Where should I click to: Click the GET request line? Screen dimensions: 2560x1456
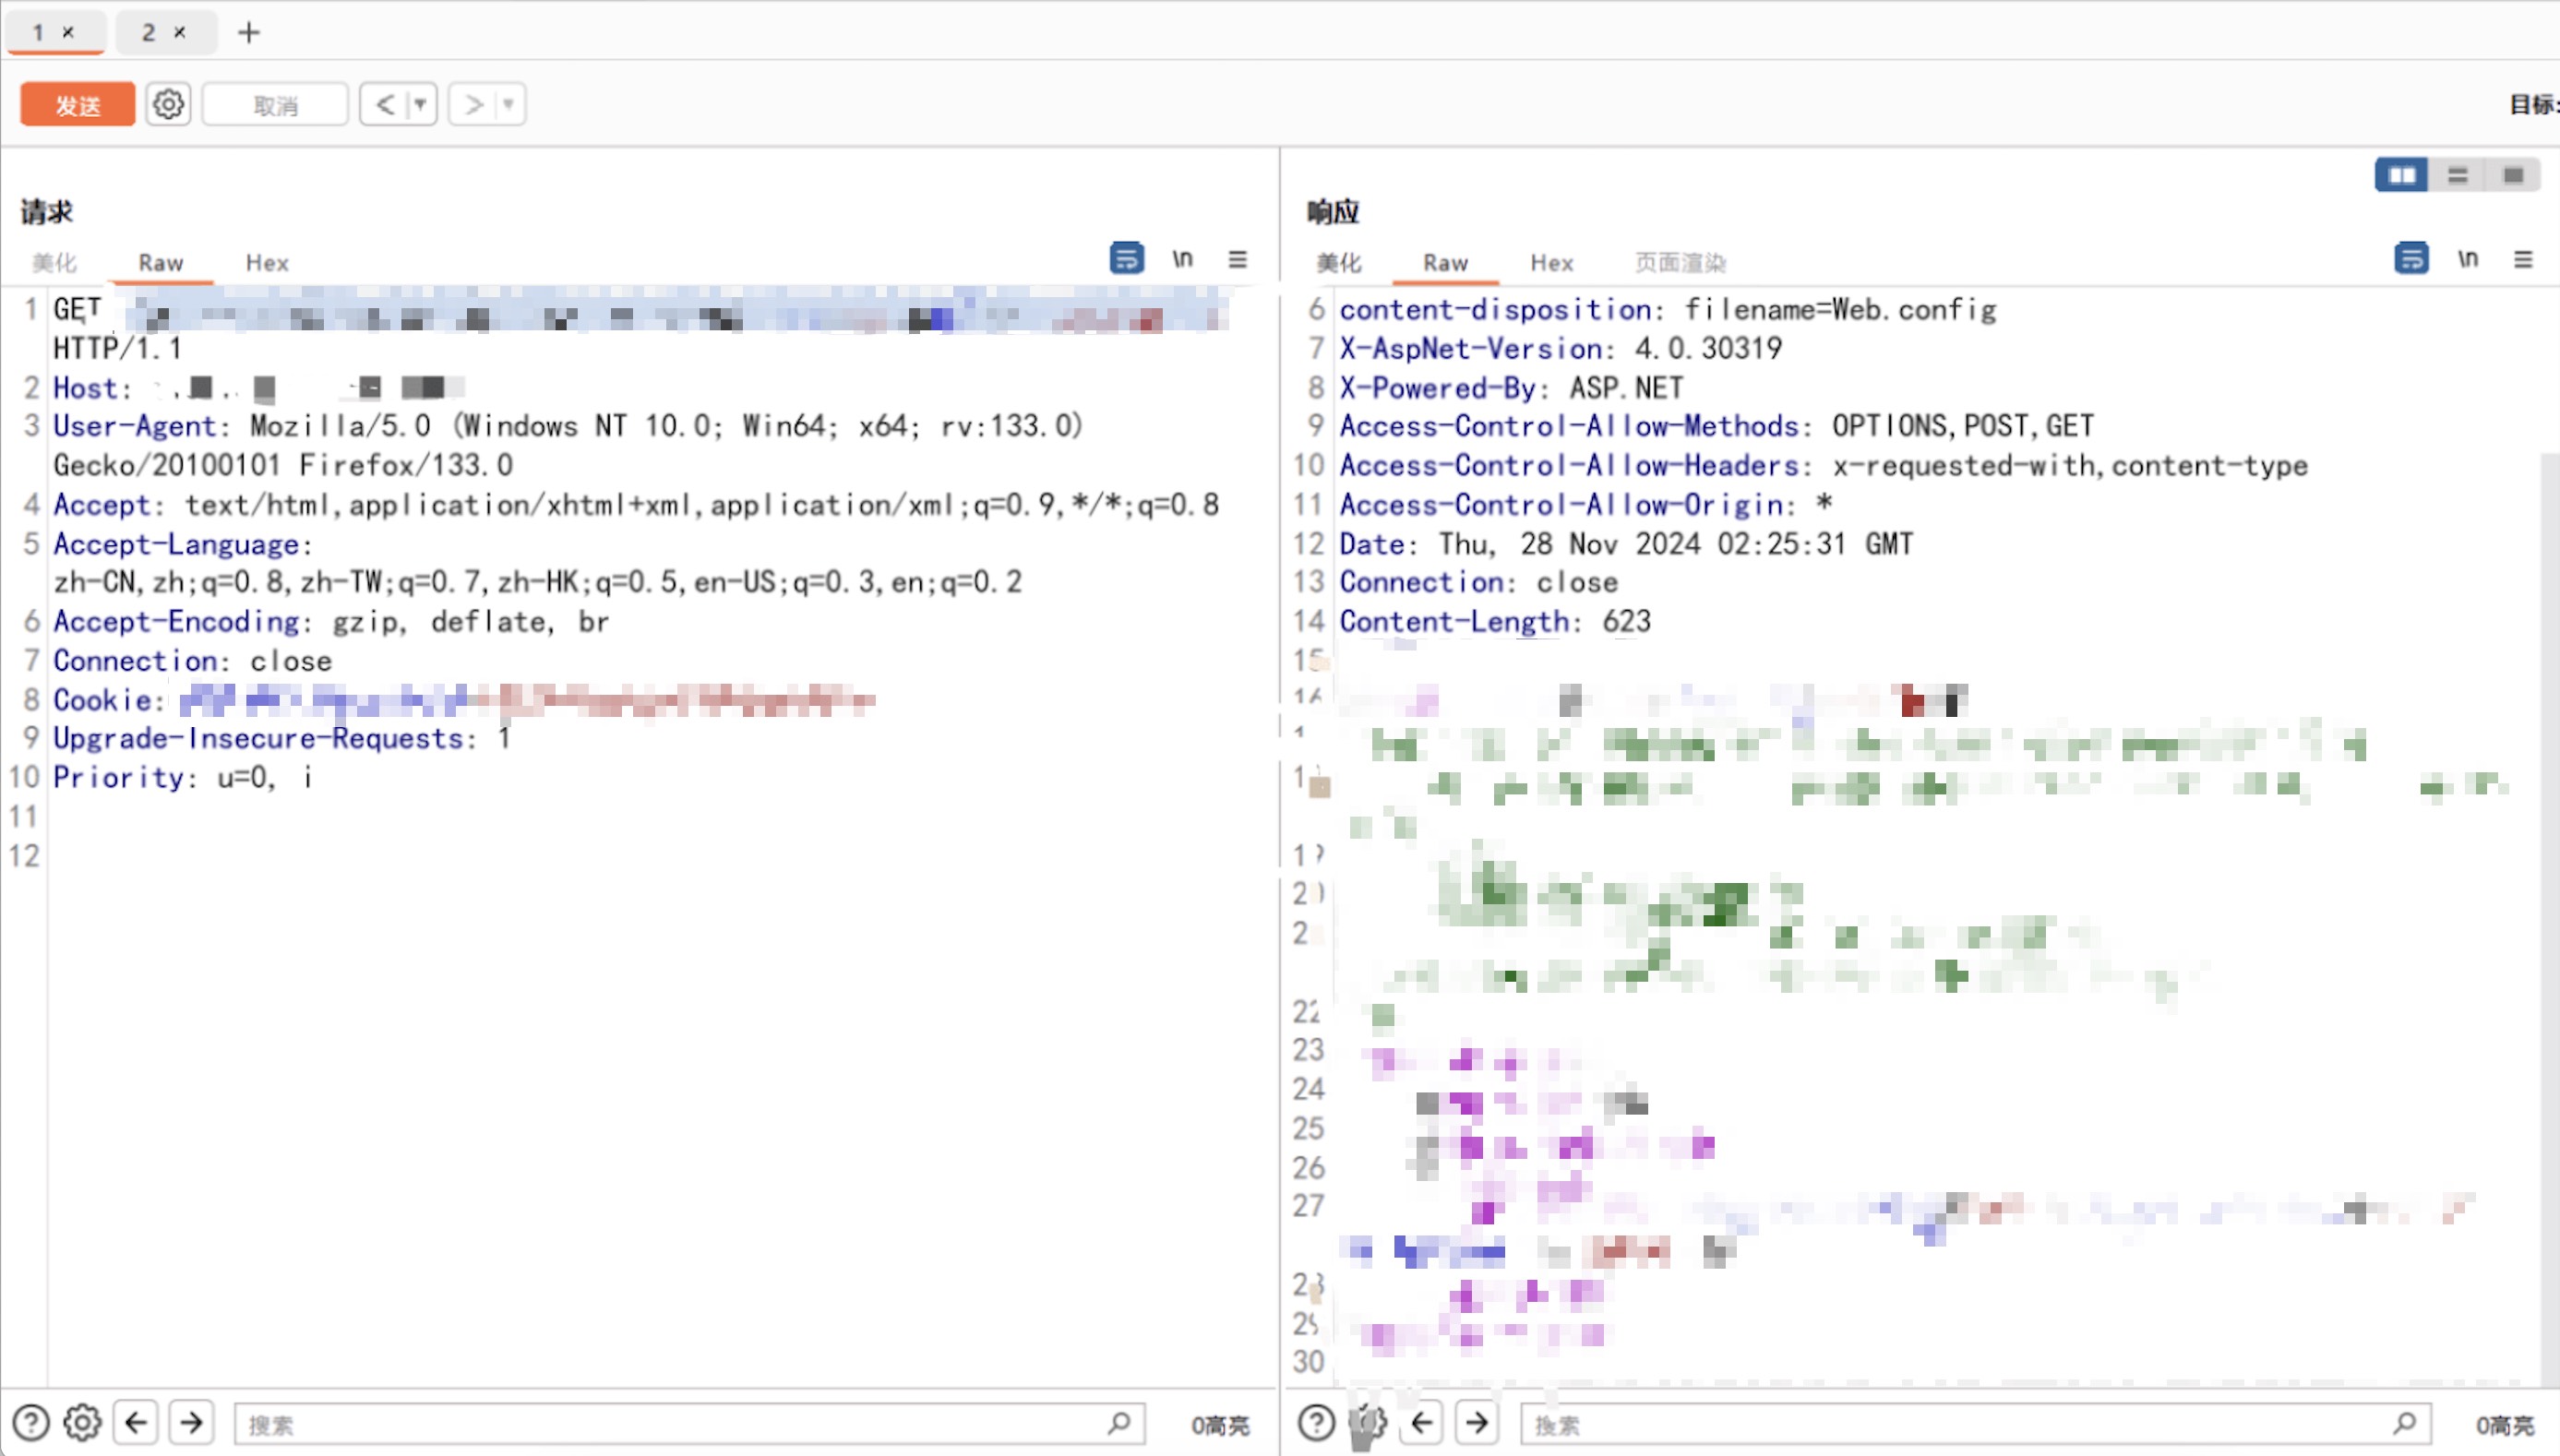point(641,328)
